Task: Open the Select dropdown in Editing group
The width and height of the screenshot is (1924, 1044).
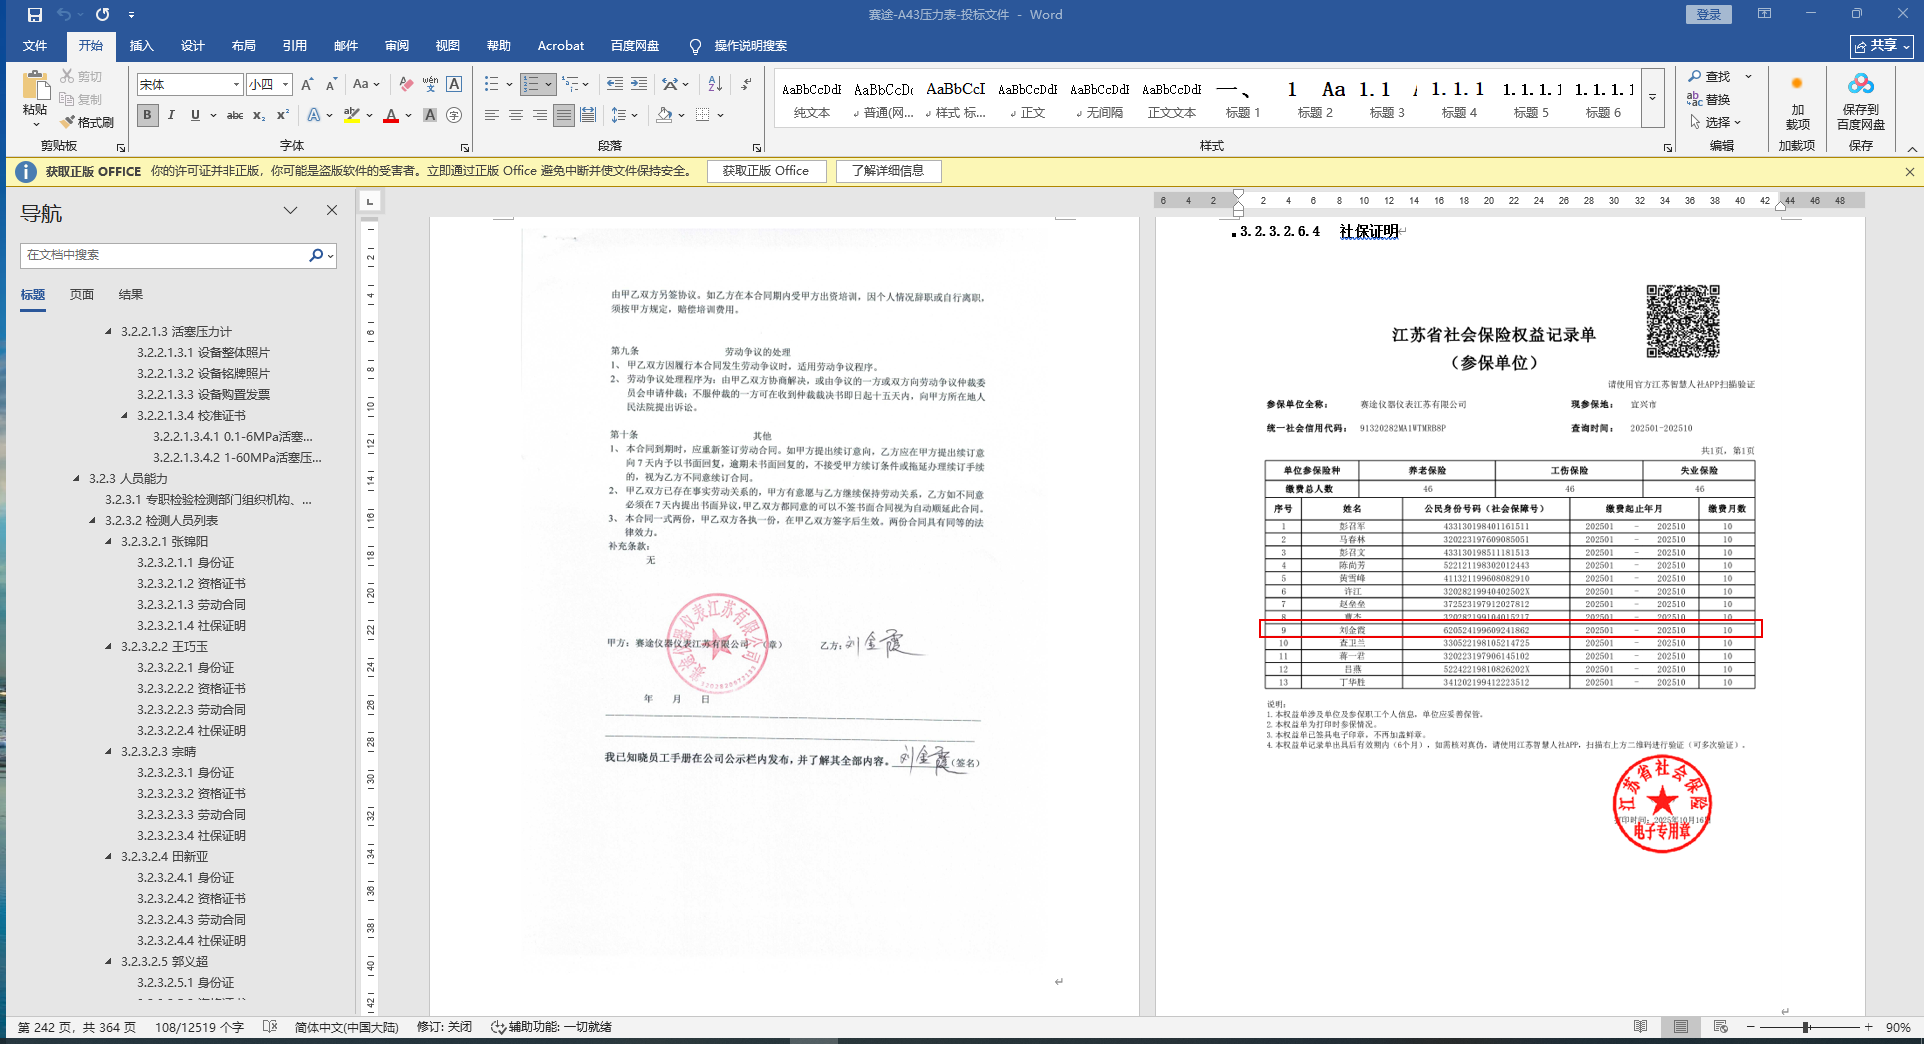Action: [1715, 122]
